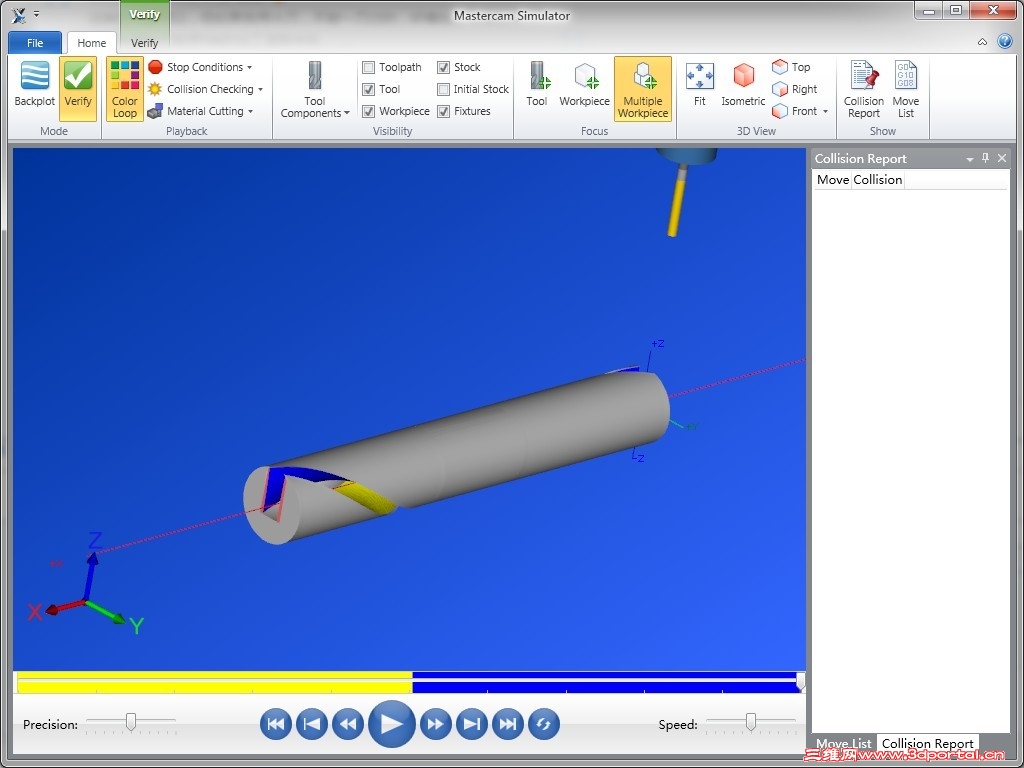Show the Collision Report
This screenshot has height=768, width=1024.
(863, 88)
